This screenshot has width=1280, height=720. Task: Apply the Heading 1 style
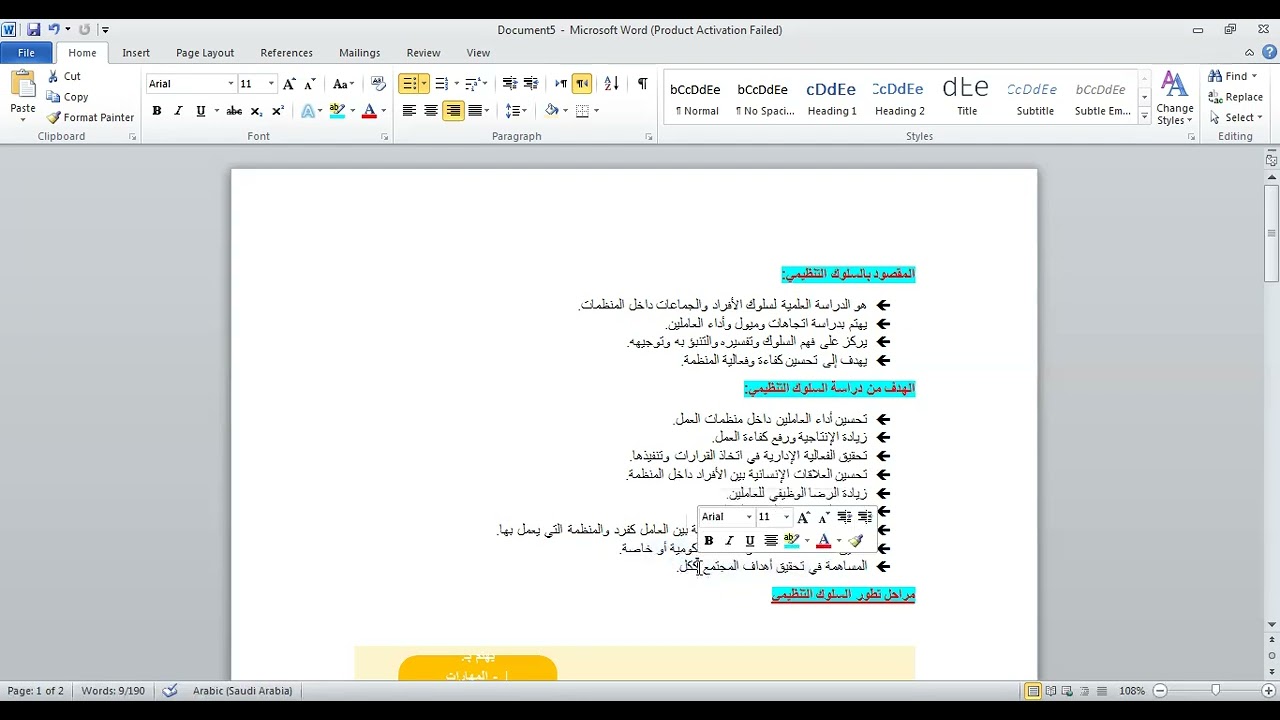point(832,97)
